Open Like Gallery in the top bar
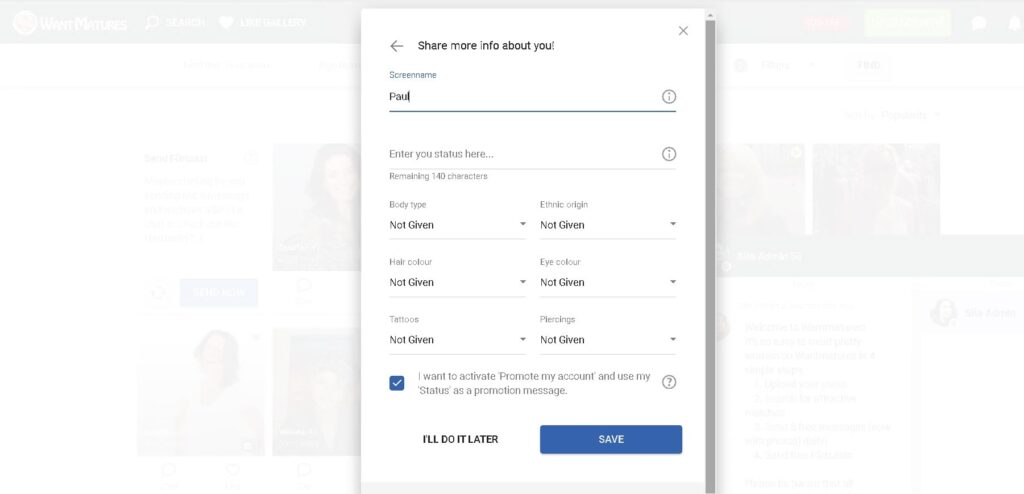1024x494 pixels. 263,22
